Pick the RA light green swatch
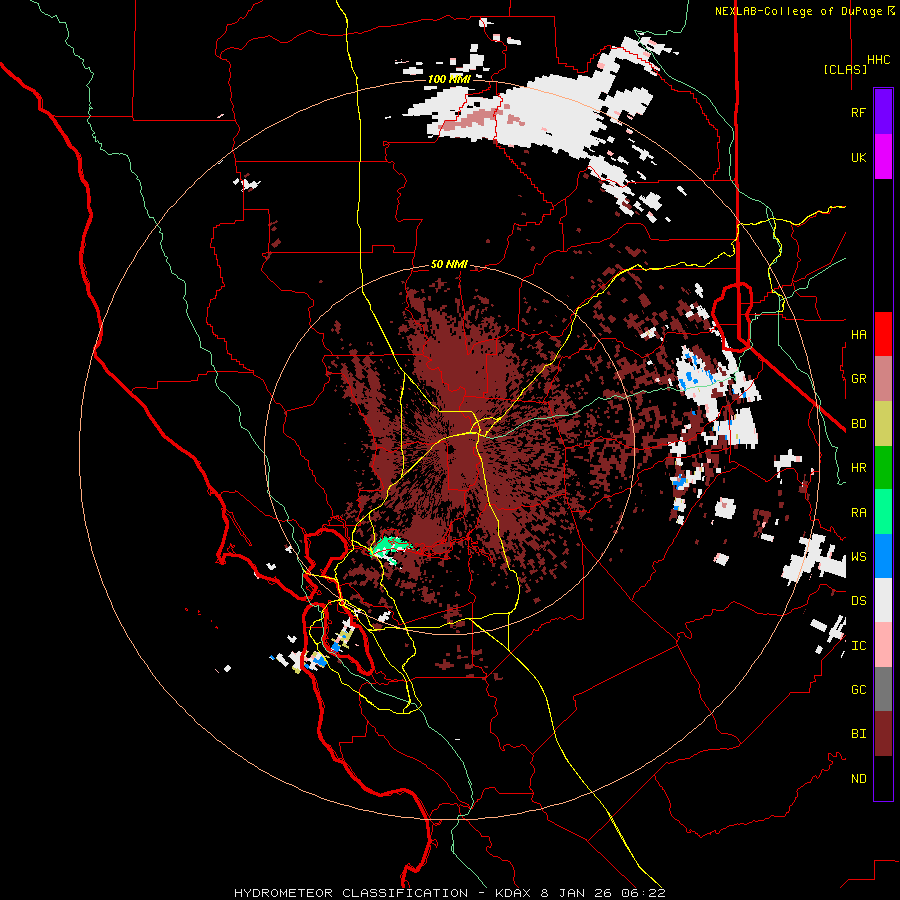This screenshot has height=900, width=900. (x=883, y=512)
